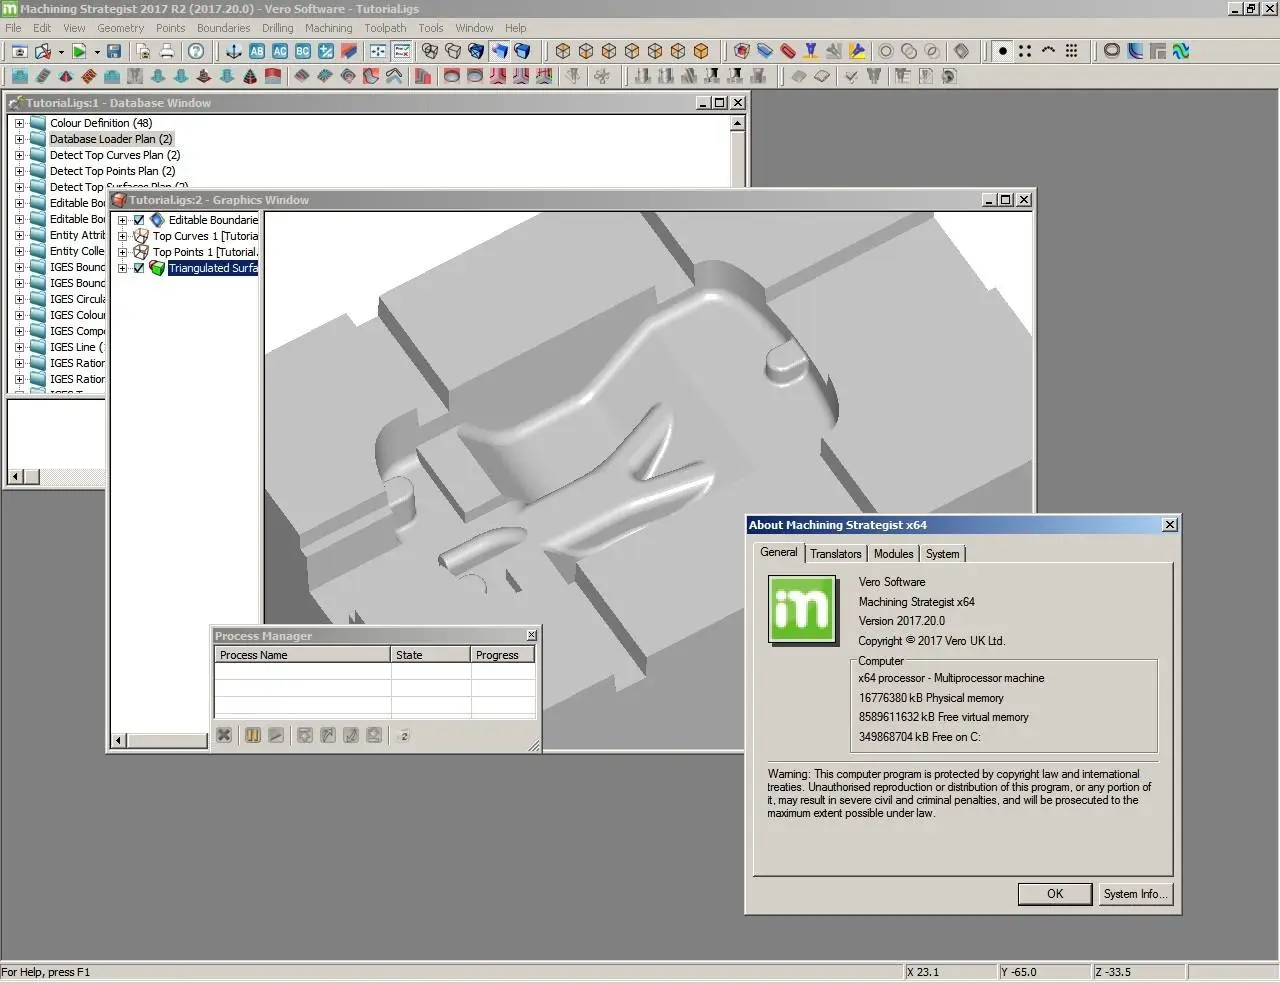
Task: Click the green im application logo
Action: 802,608
